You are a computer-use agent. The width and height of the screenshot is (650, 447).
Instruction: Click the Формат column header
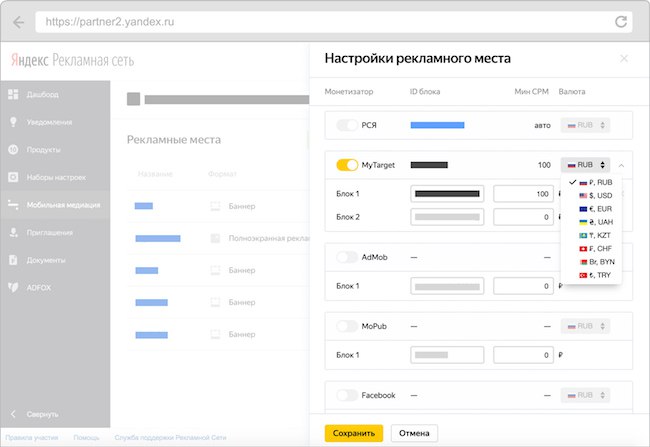coord(222,174)
